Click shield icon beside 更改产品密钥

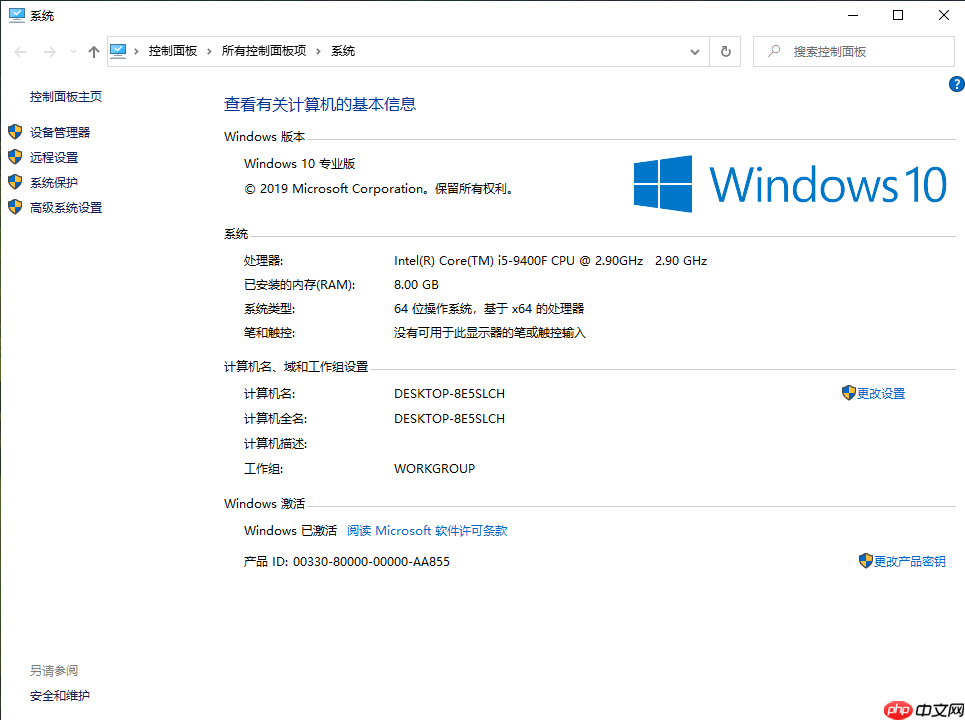[865, 561]
